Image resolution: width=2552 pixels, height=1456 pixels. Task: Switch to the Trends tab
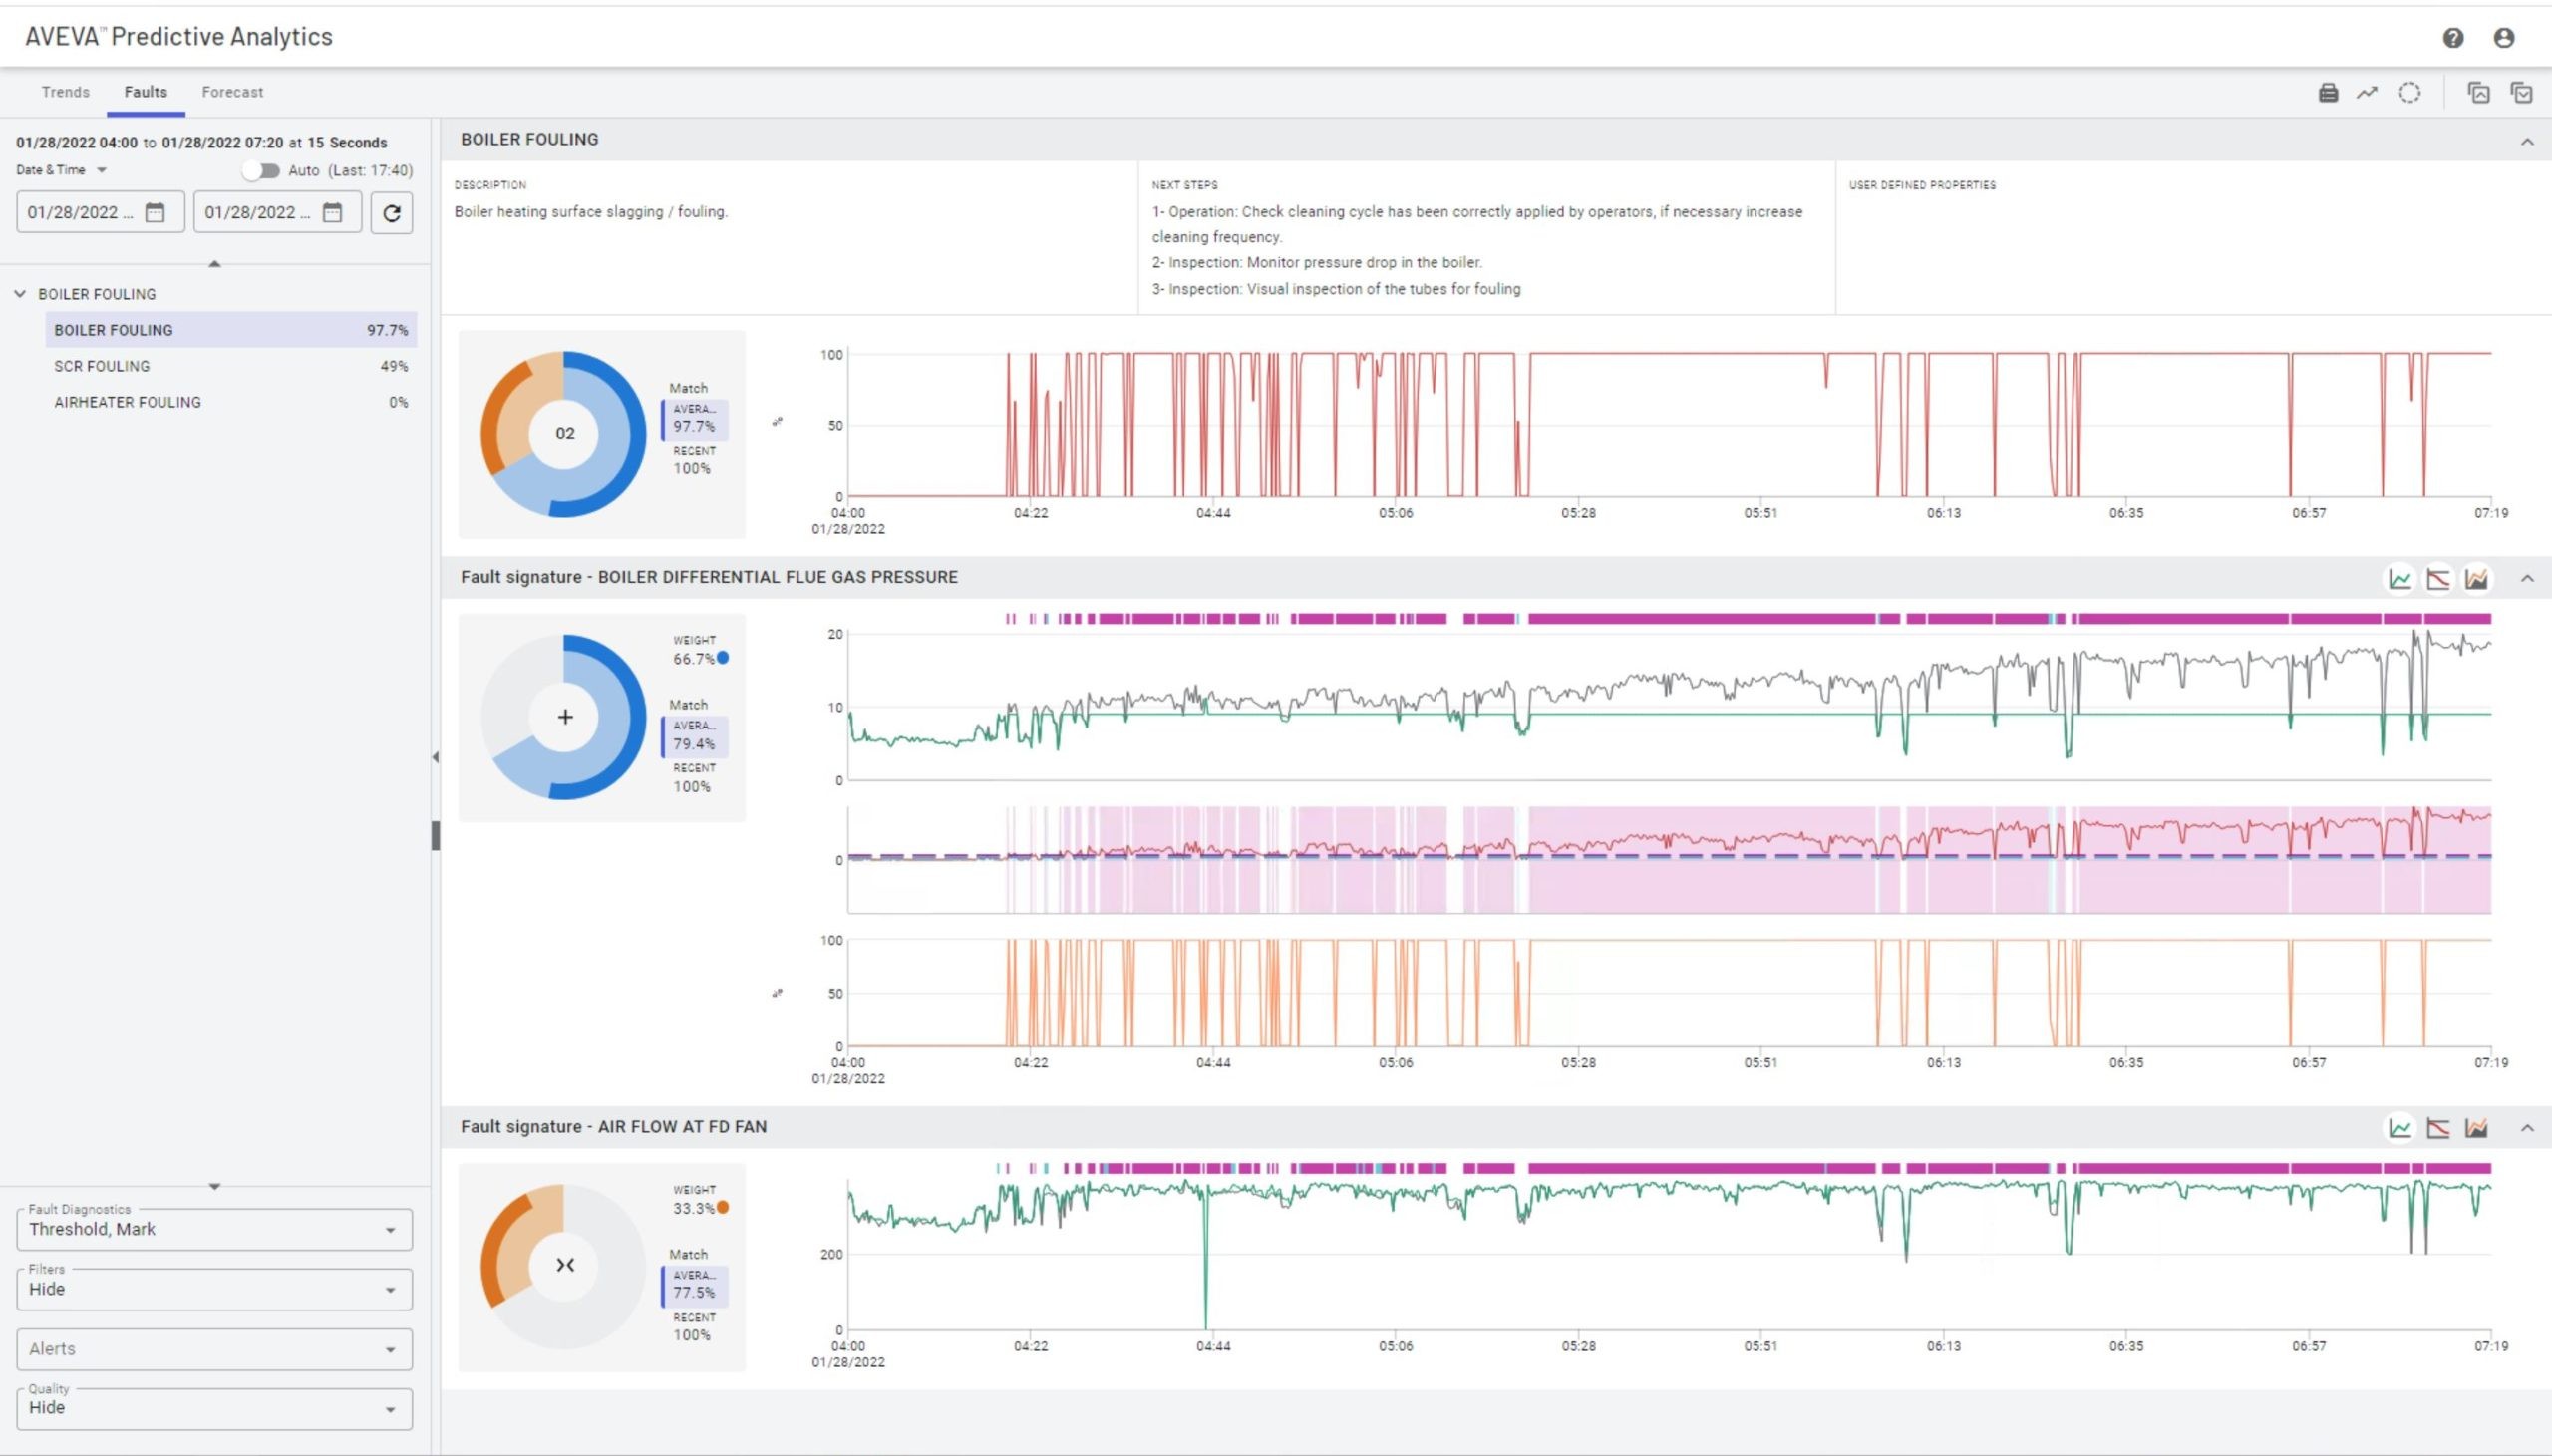(x=65, y=92)
